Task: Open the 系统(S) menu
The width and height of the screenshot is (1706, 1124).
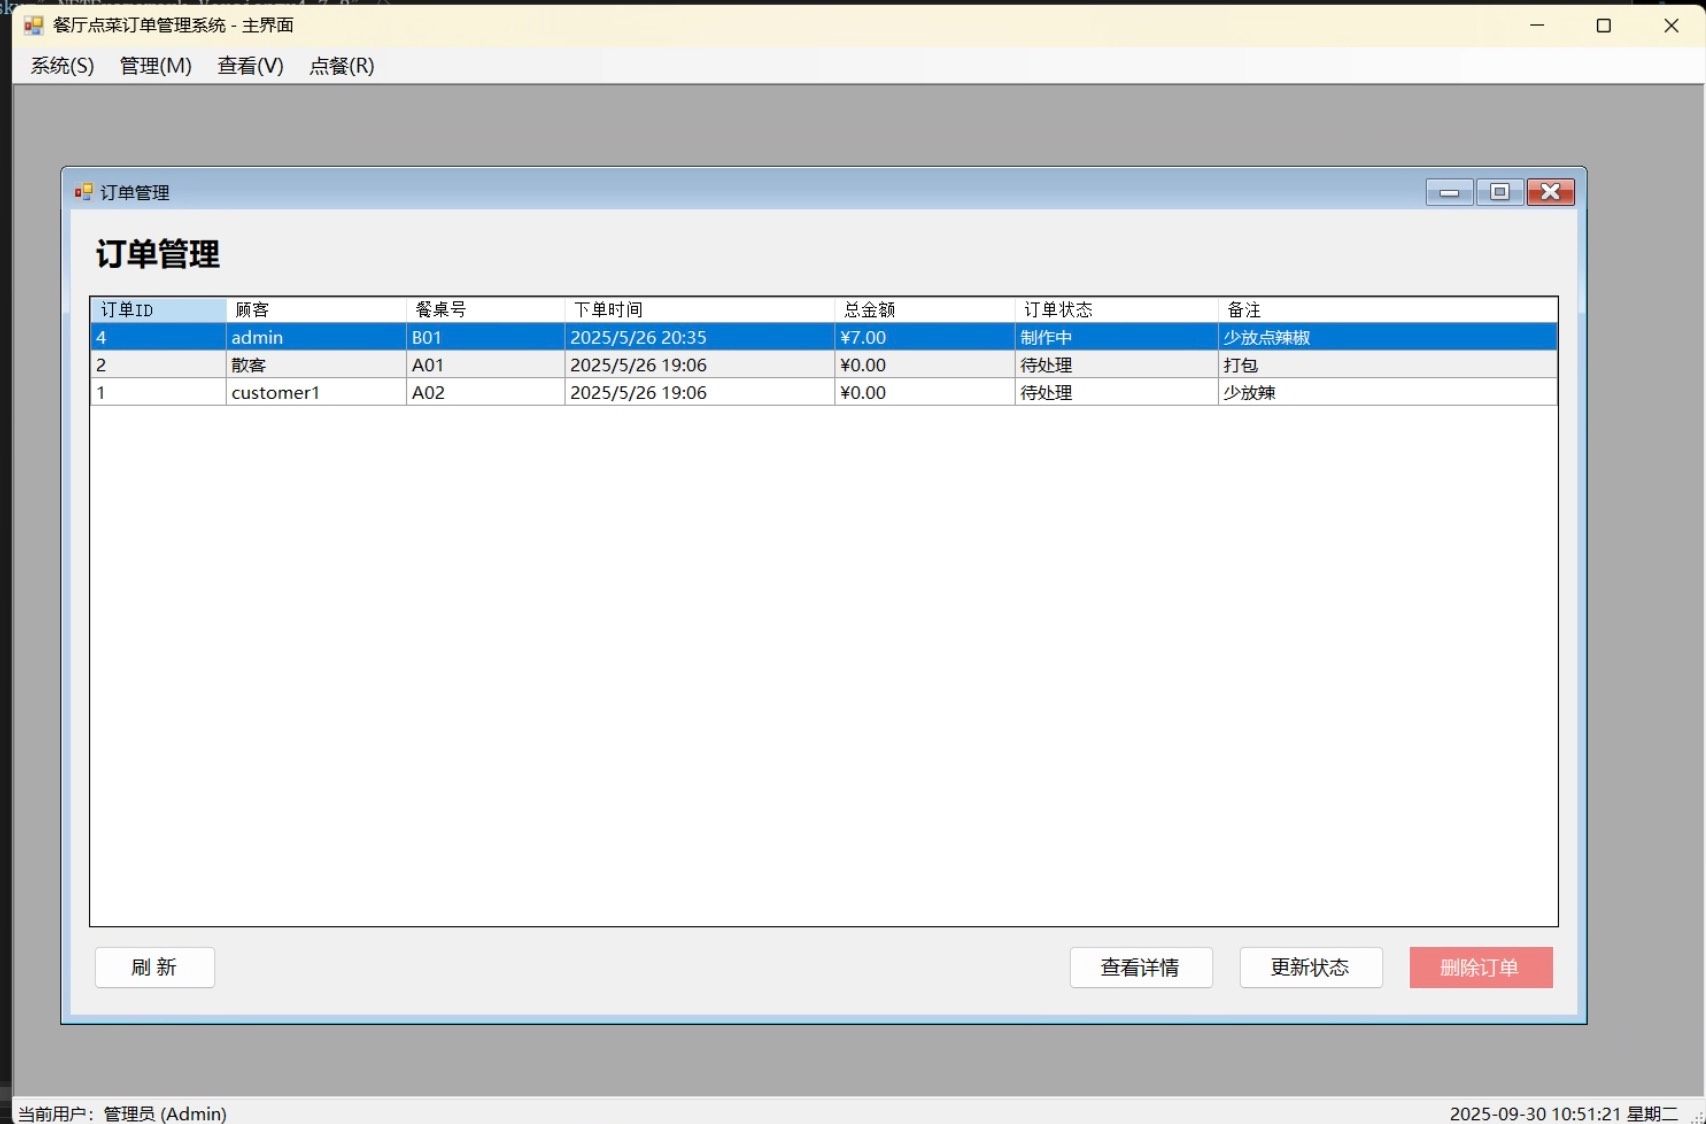Action: tap(62, 66)
